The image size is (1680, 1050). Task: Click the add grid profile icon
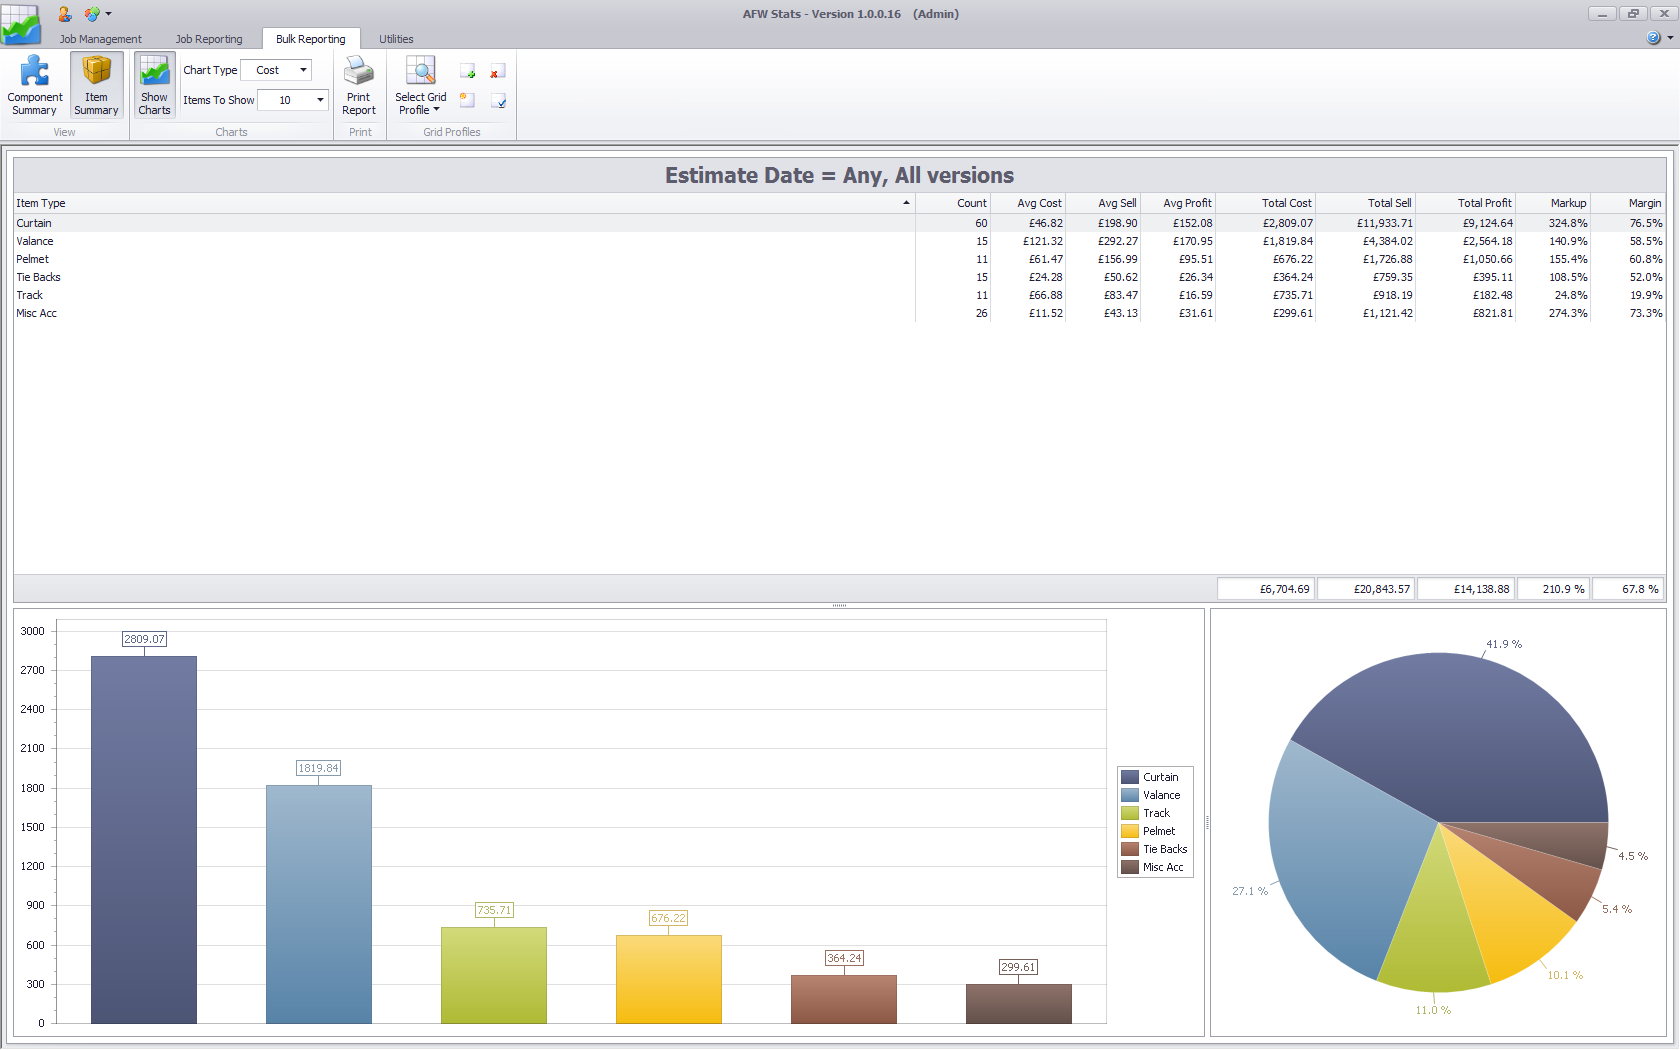(467, 71)
